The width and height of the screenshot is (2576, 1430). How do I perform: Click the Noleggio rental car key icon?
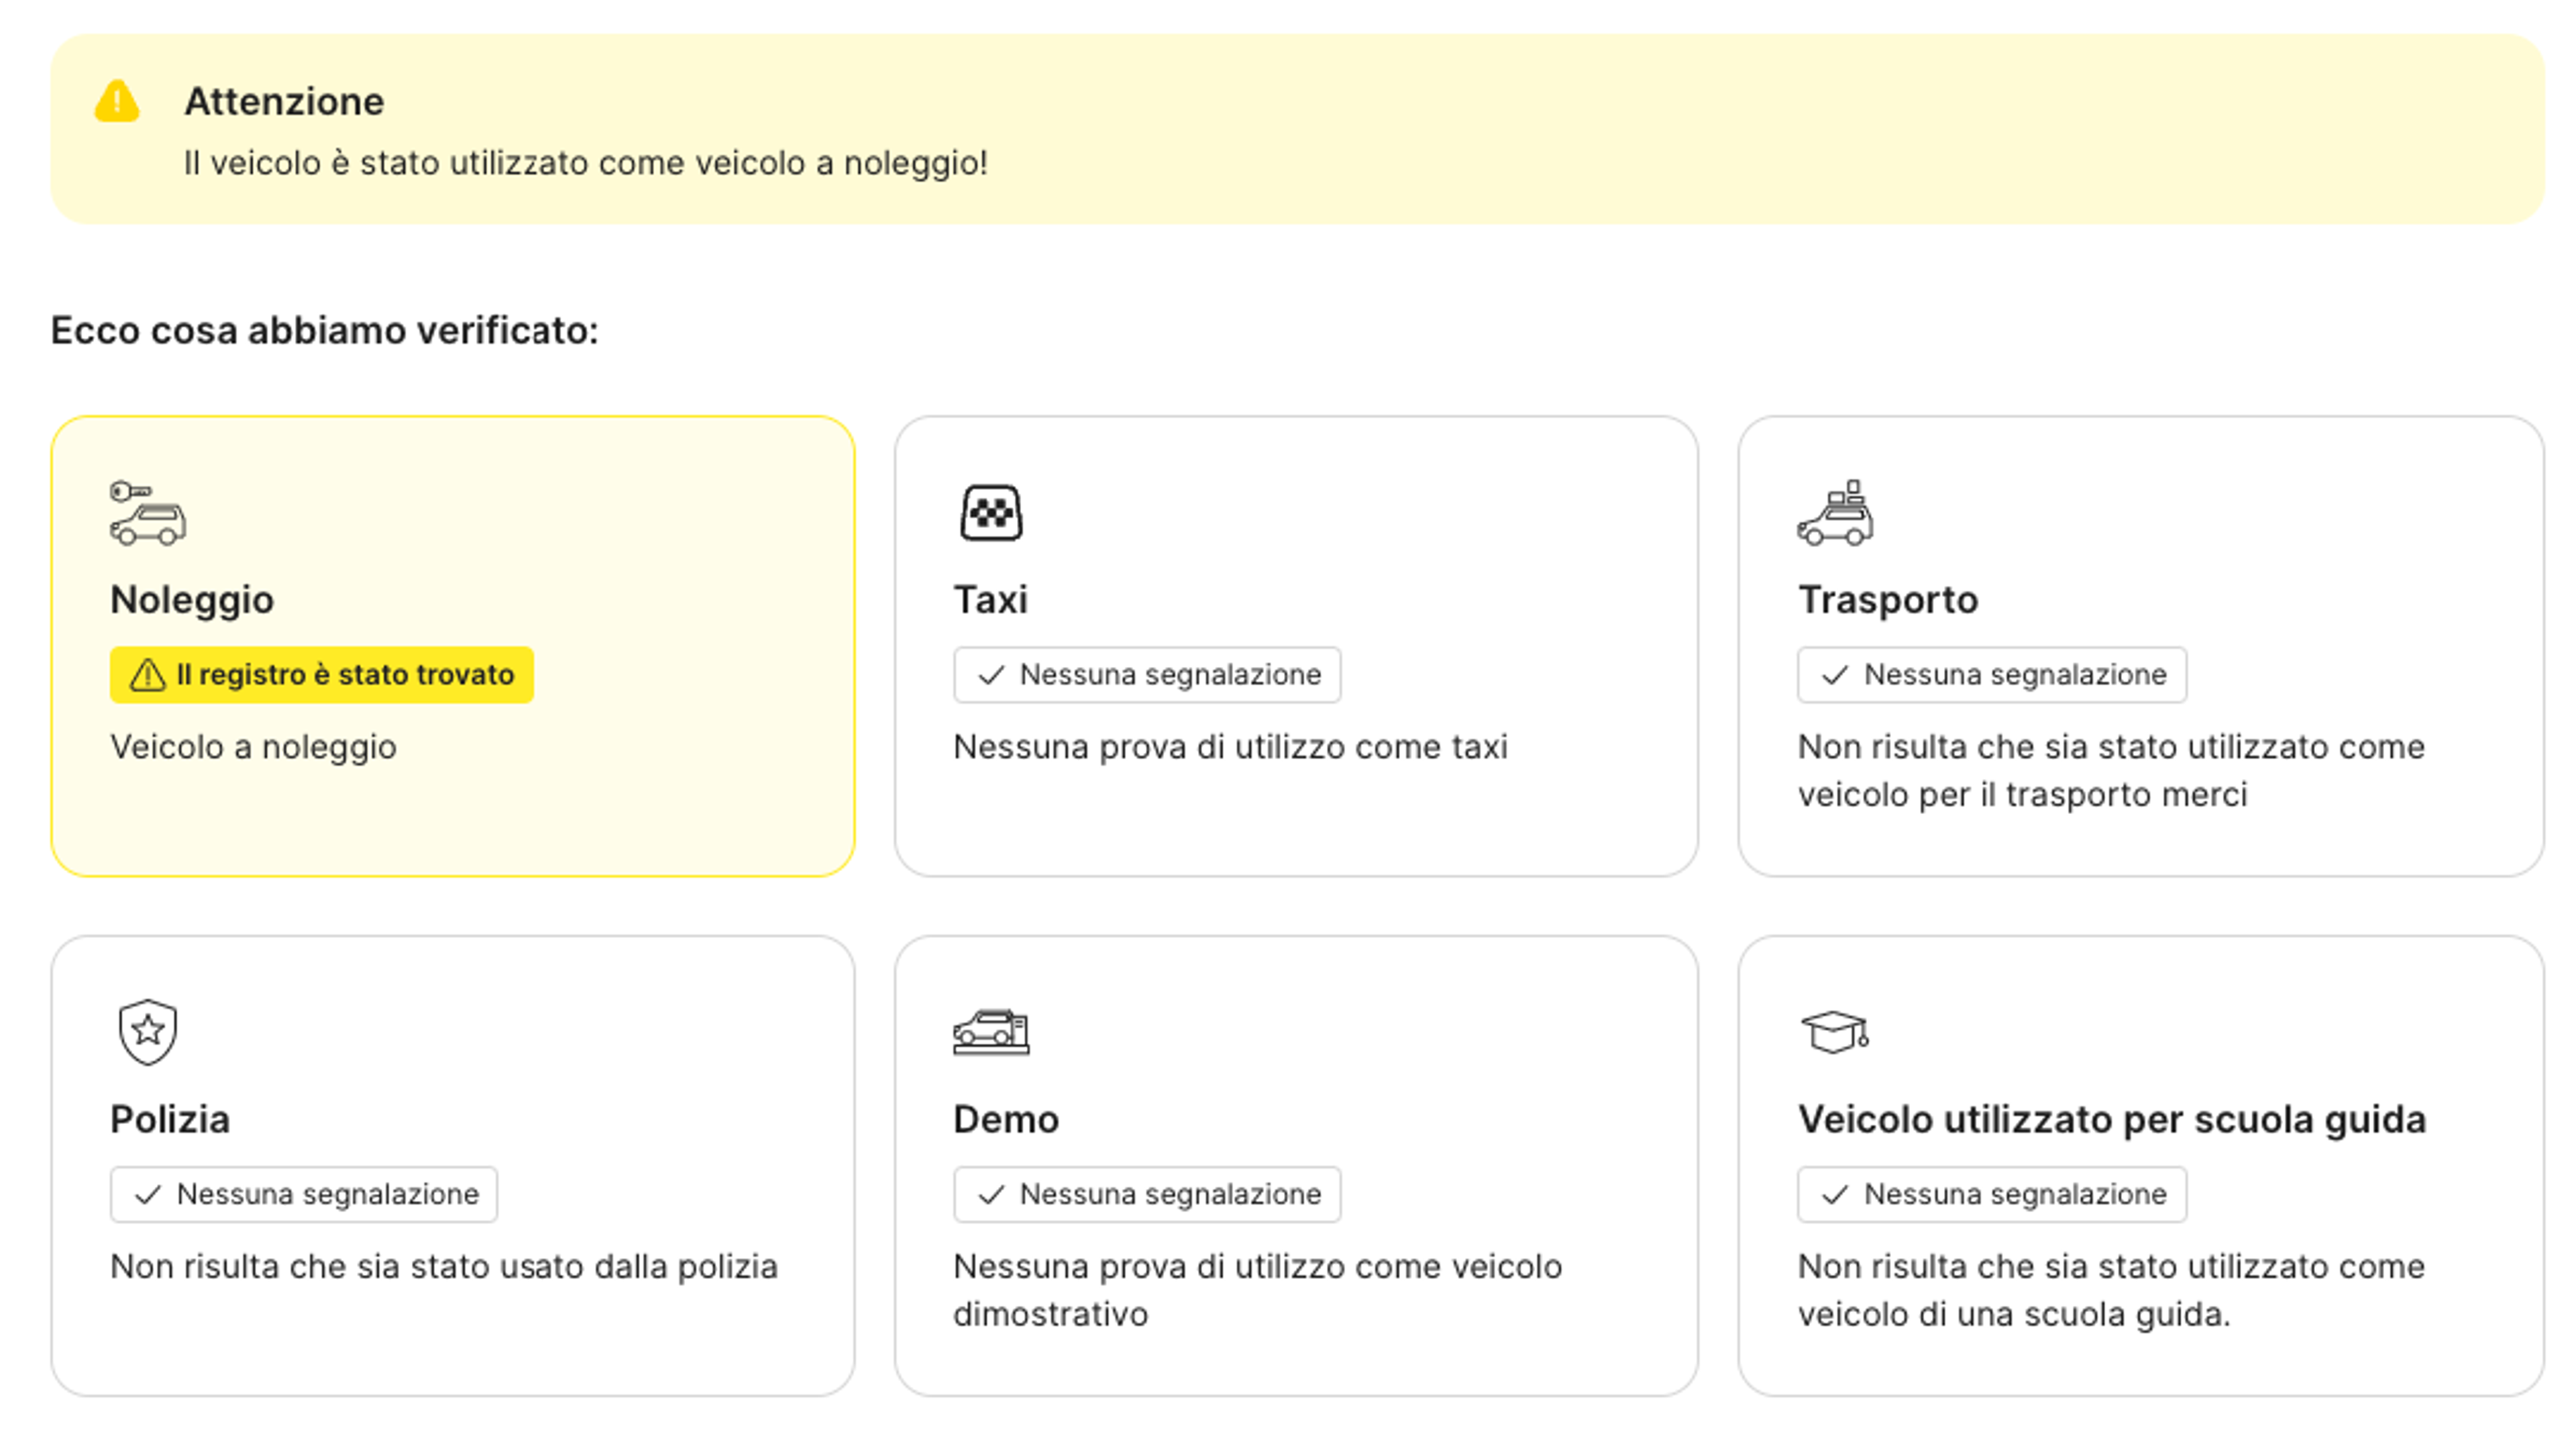(x=147, y=513)
